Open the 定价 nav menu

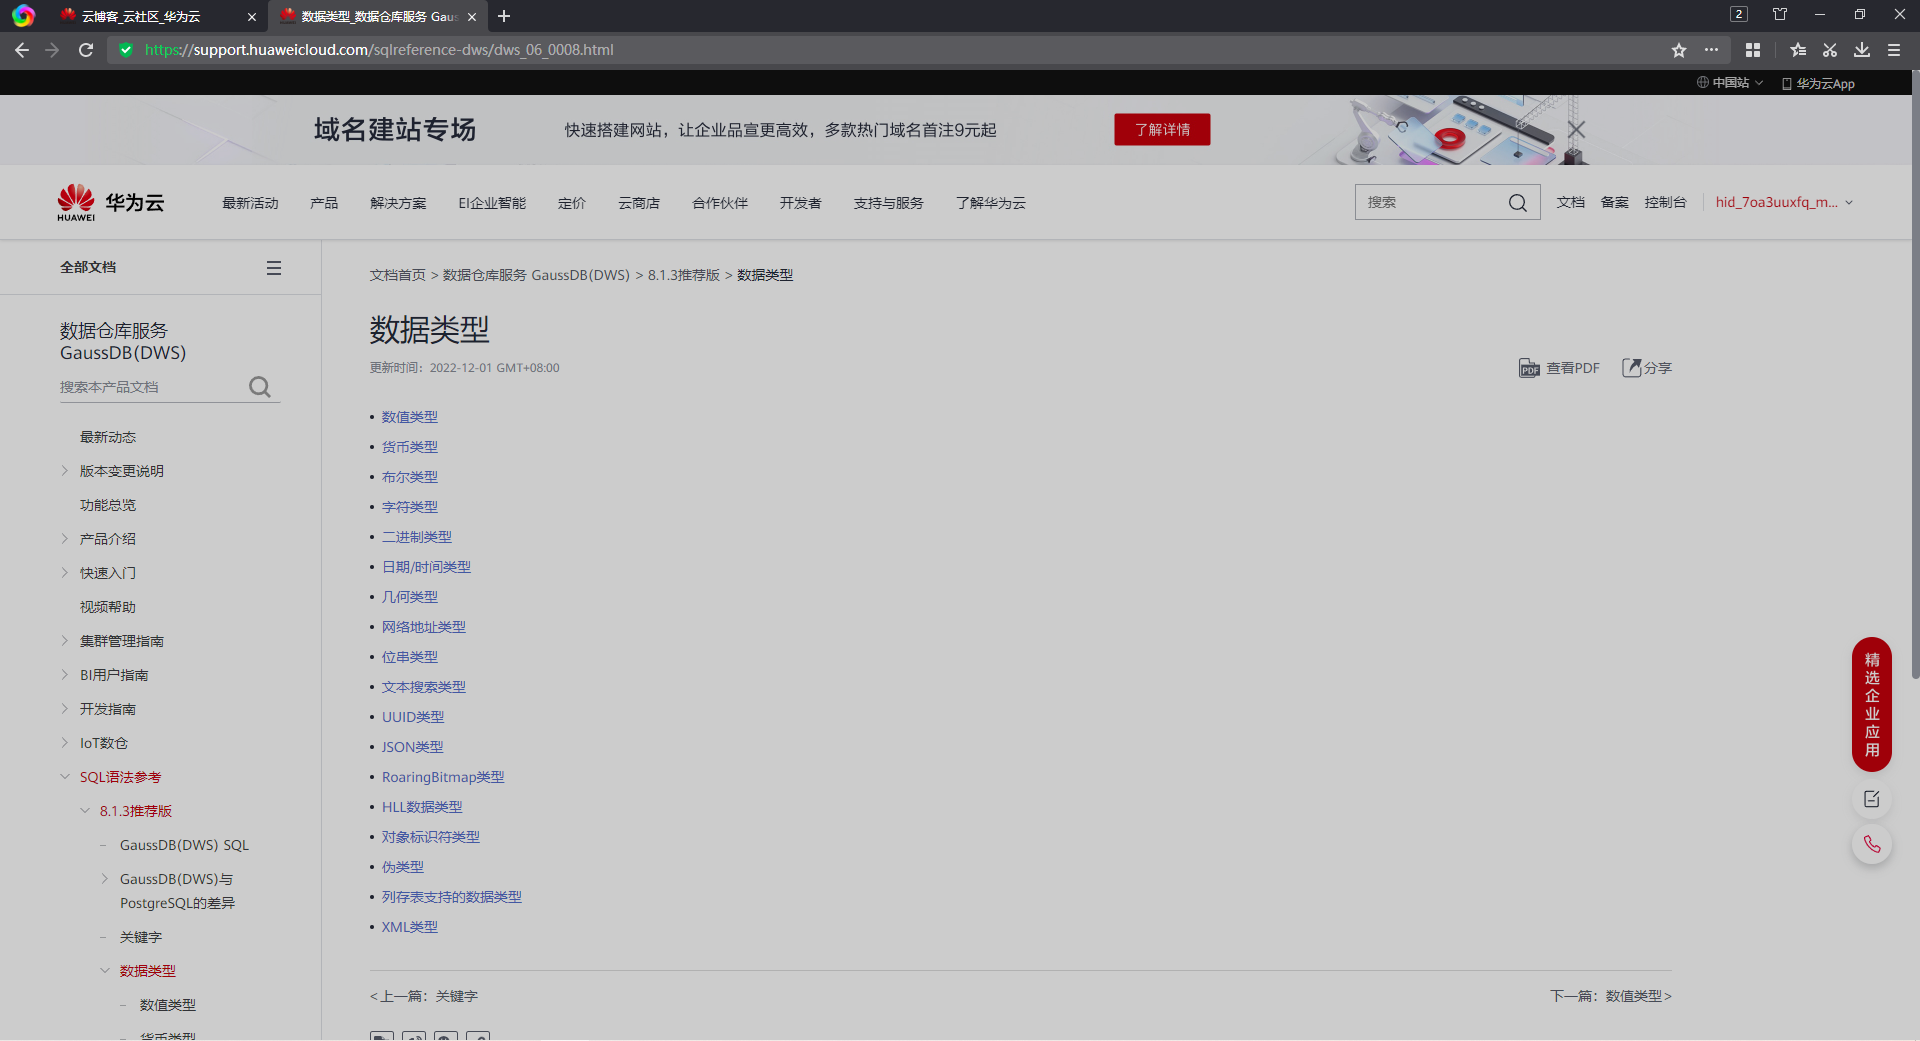pyautogui.click(x=572, y=203)
